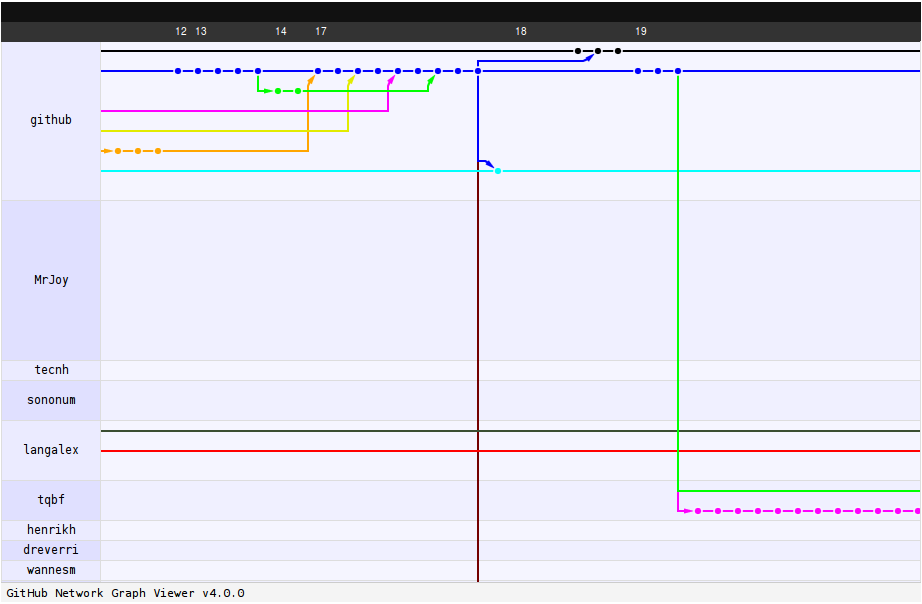The width and height of the screenshot is (922, 604).
Task: Click the blue commit where the green branch forks downward
Action: (x=258, y=71)
